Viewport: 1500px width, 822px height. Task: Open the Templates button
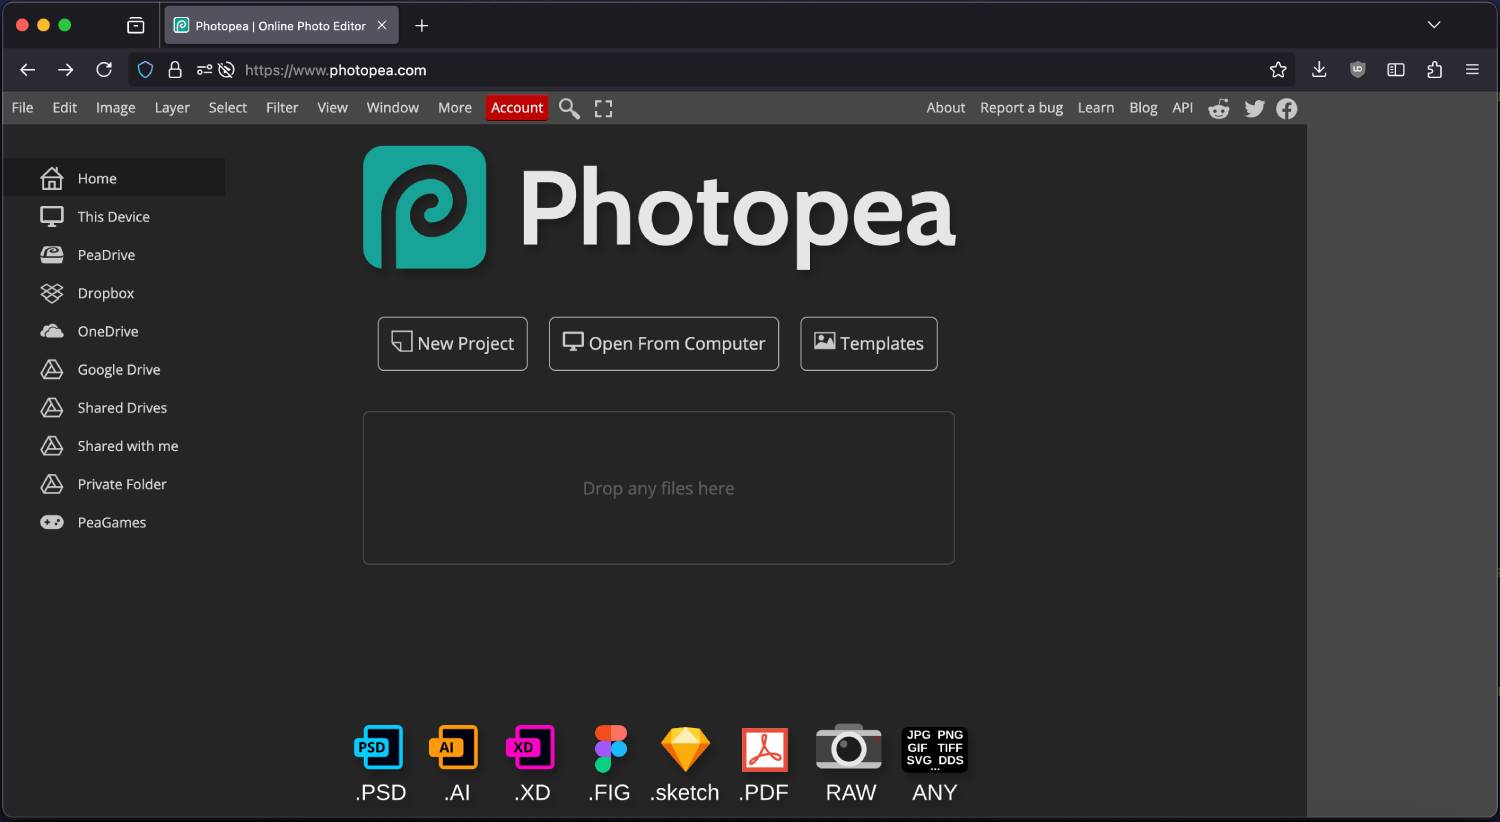coord(869,344)
